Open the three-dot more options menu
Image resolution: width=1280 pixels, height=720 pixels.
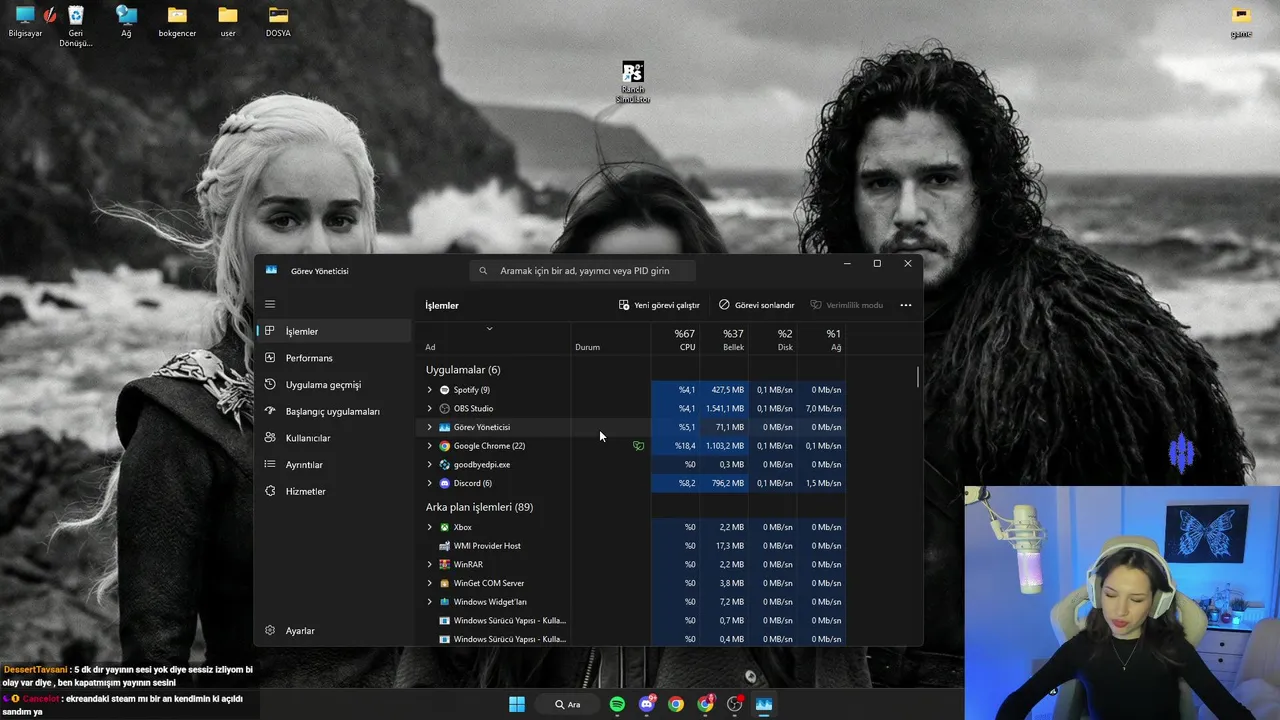pos(906,305)
